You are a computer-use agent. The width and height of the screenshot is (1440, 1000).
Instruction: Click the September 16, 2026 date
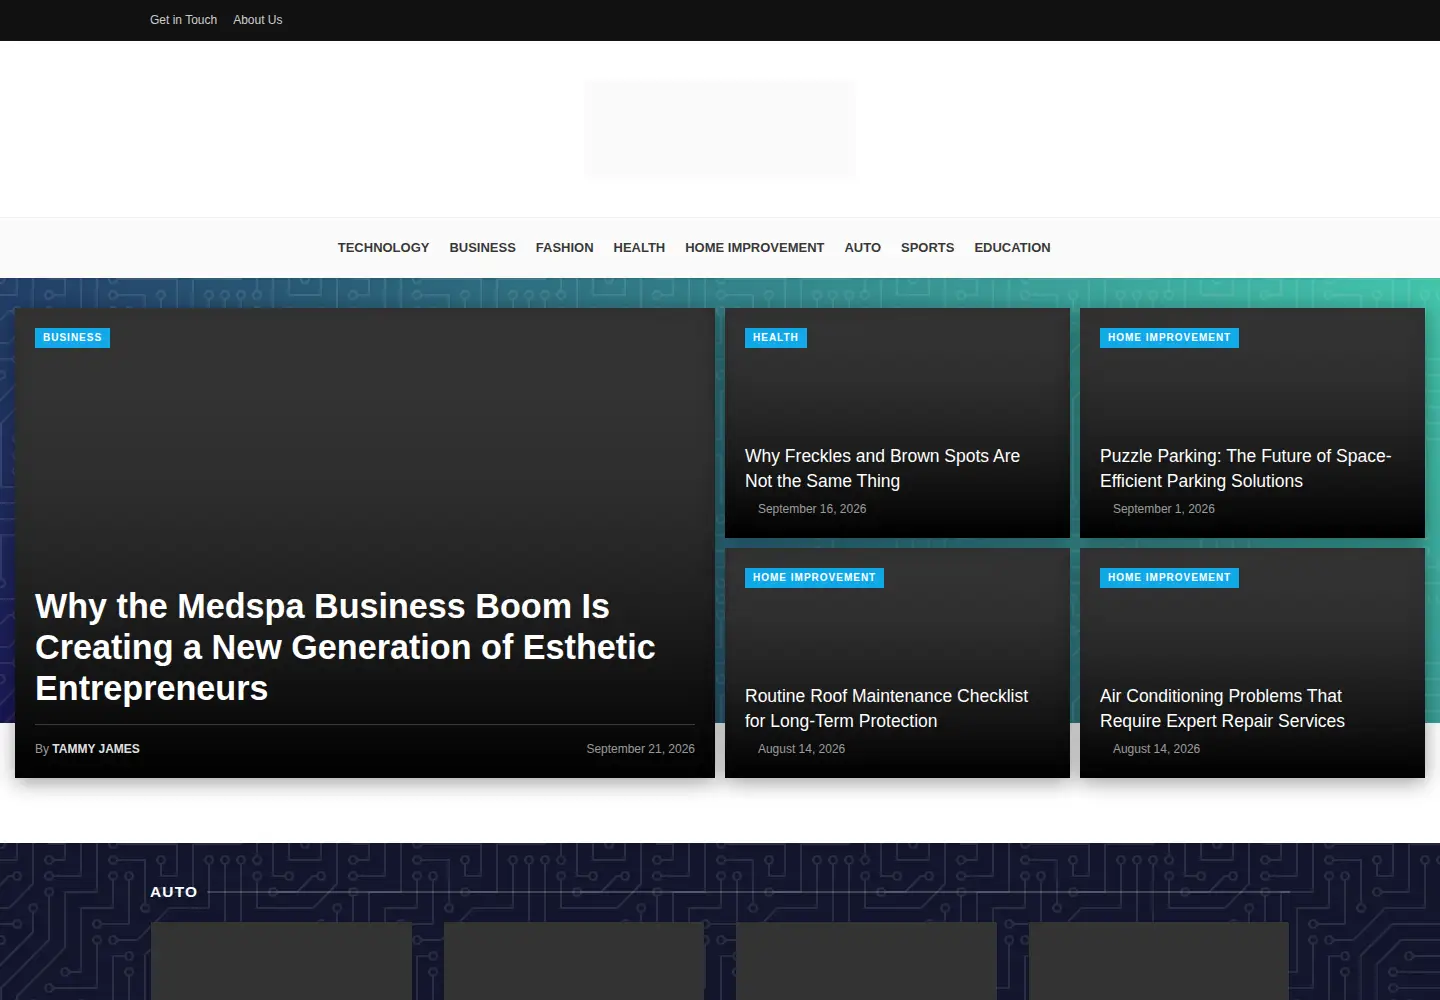click(x=812, y=509)
